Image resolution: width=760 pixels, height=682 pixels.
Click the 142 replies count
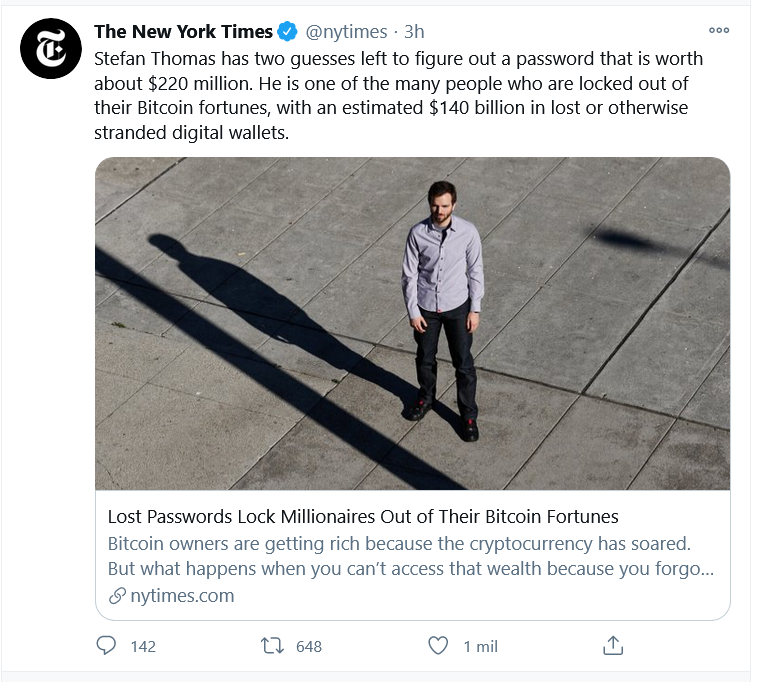(x=143, y=647)
